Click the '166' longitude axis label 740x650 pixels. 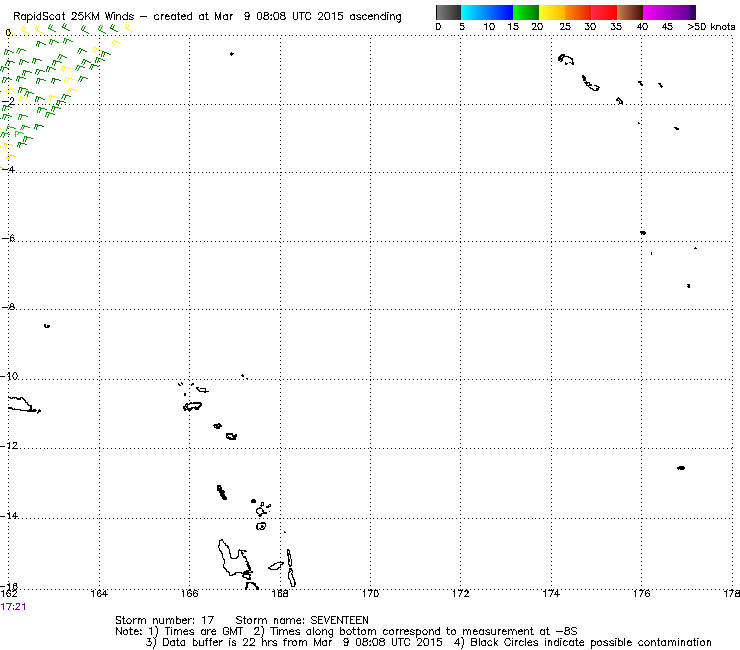[x=190, y=594]
